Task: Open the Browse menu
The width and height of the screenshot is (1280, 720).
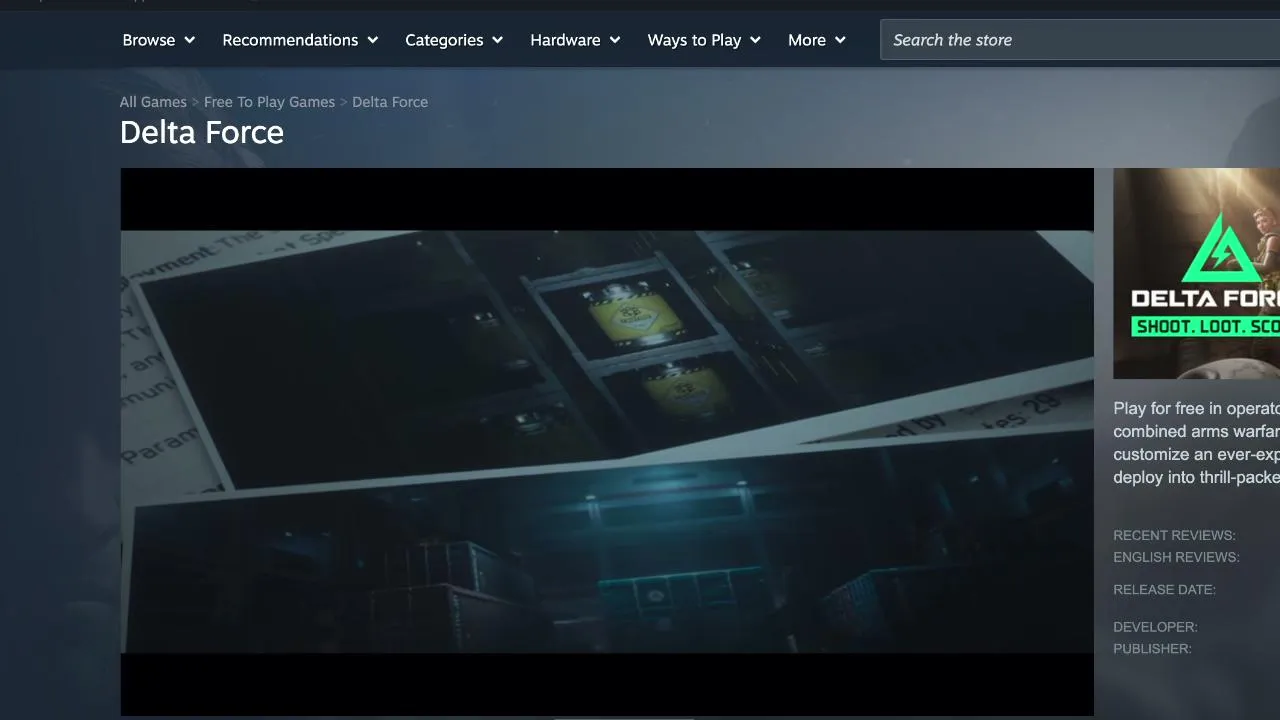Action: [158, 40]
